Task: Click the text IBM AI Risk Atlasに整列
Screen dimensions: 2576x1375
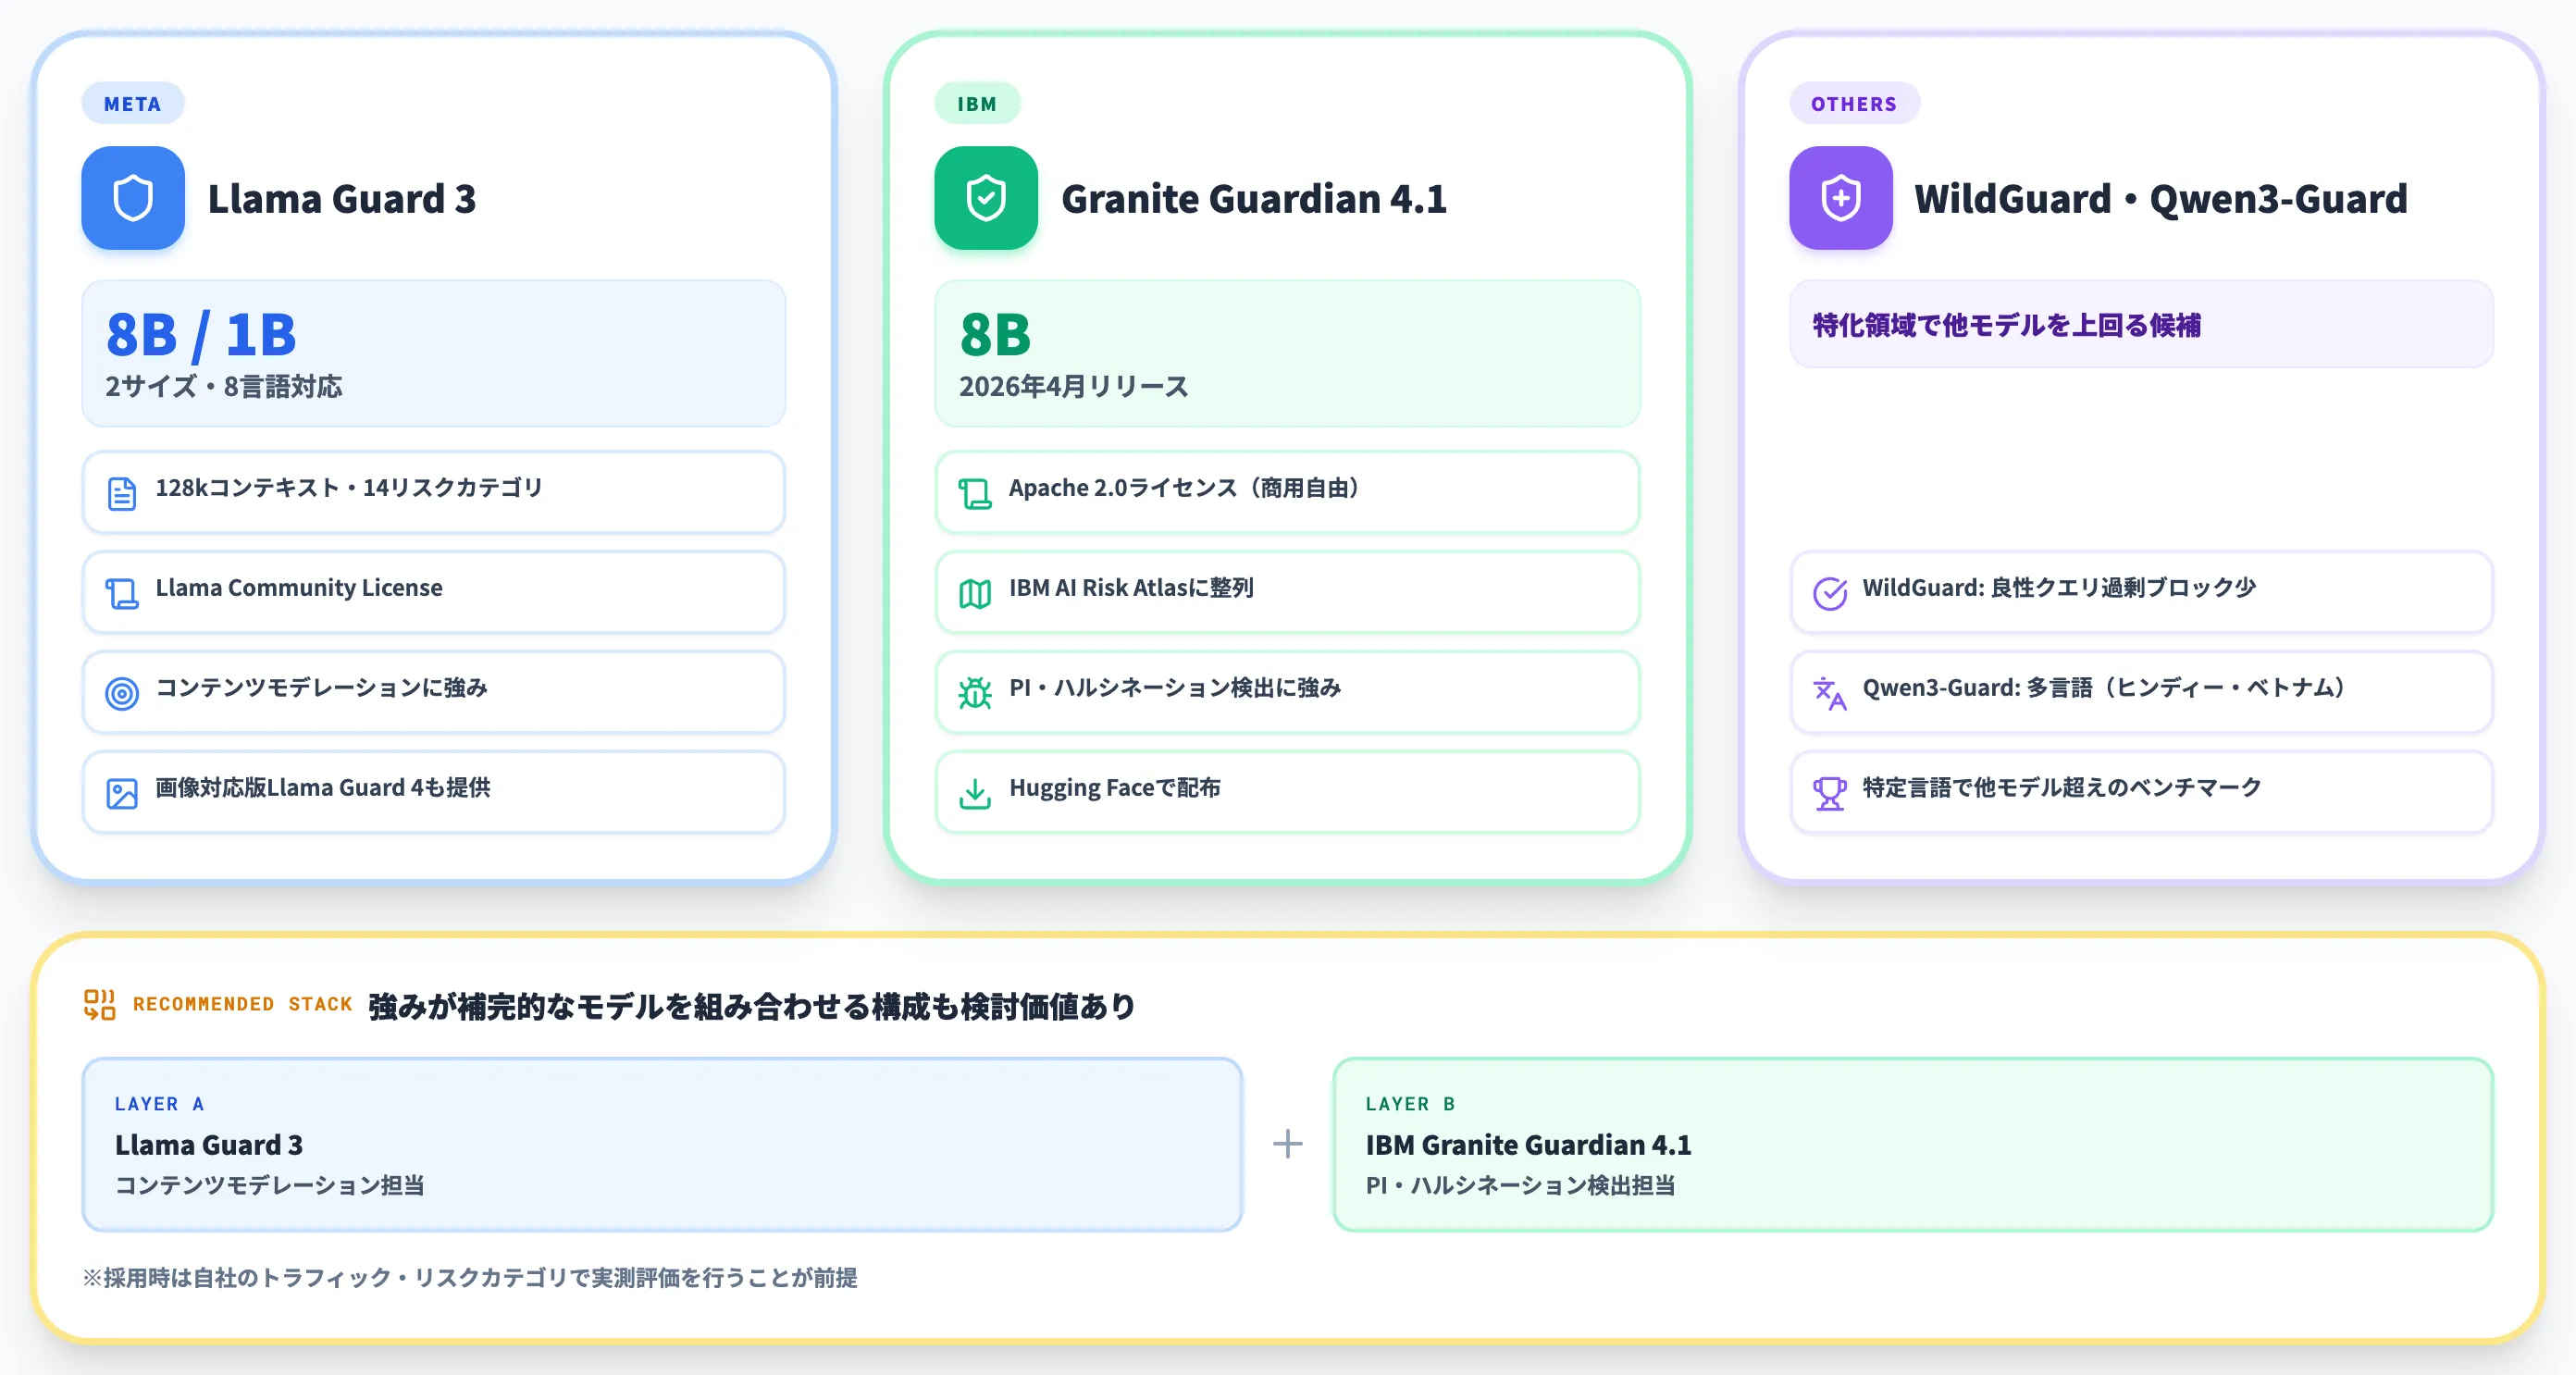Action: tap(1131, 588)
